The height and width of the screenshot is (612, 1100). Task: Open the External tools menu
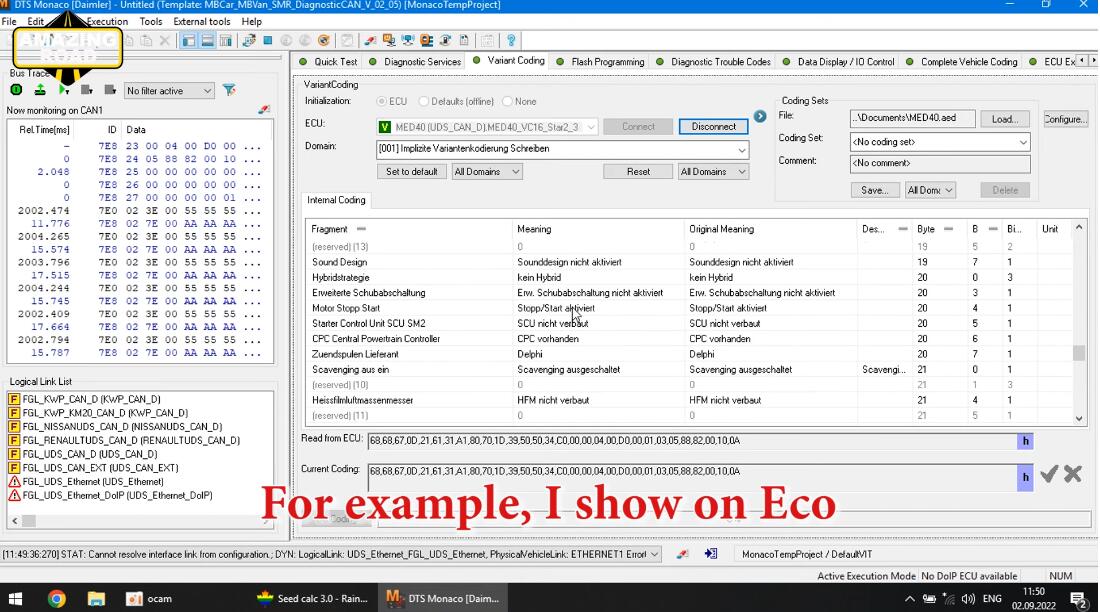tap(202, 22)
